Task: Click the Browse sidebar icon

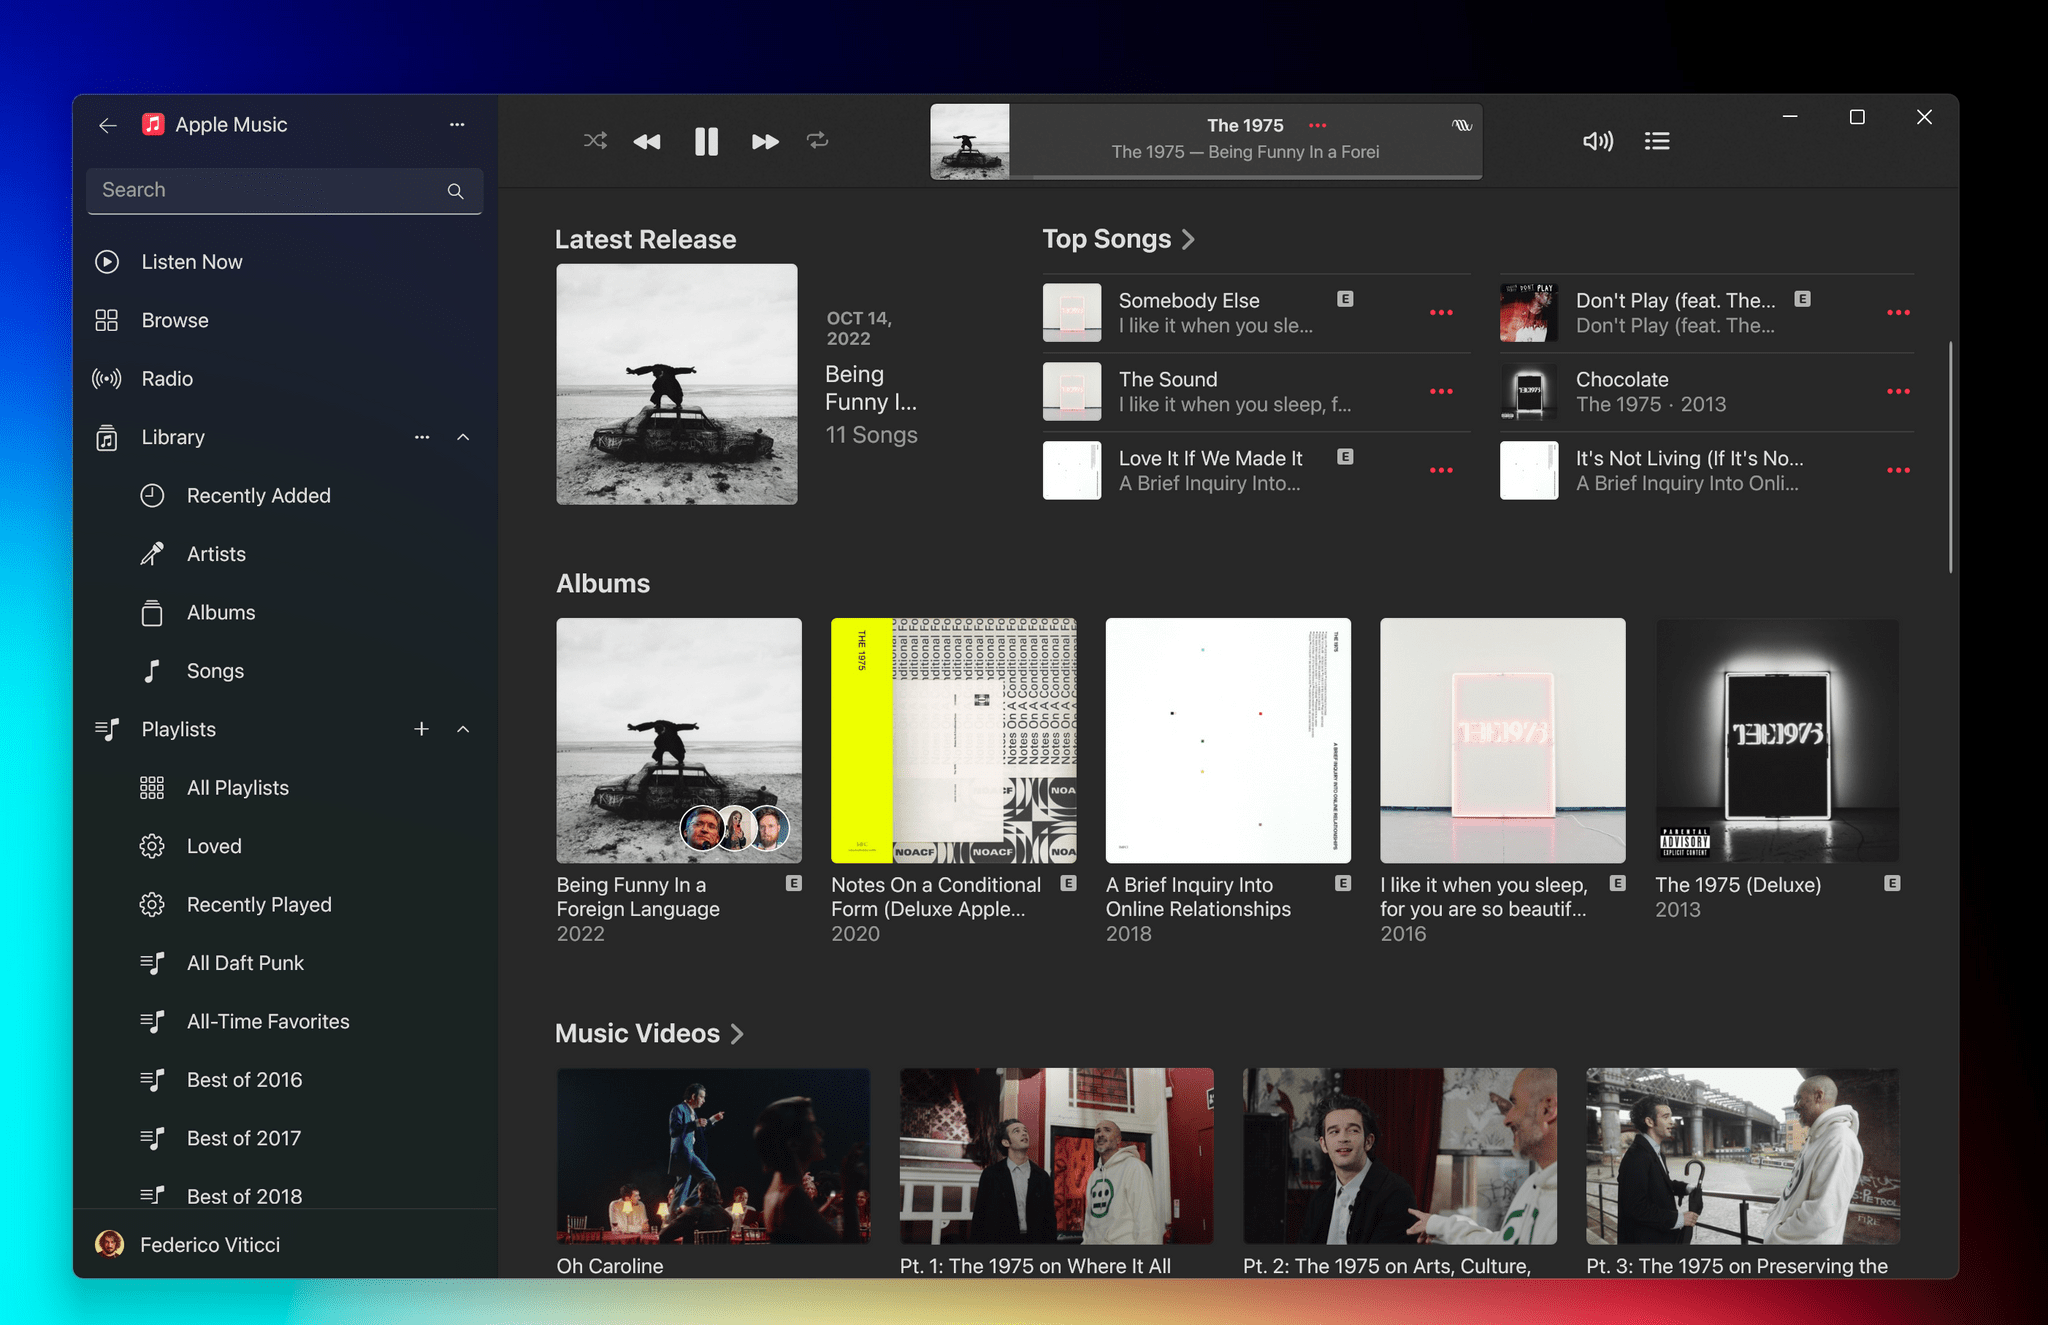Action: 106,319
